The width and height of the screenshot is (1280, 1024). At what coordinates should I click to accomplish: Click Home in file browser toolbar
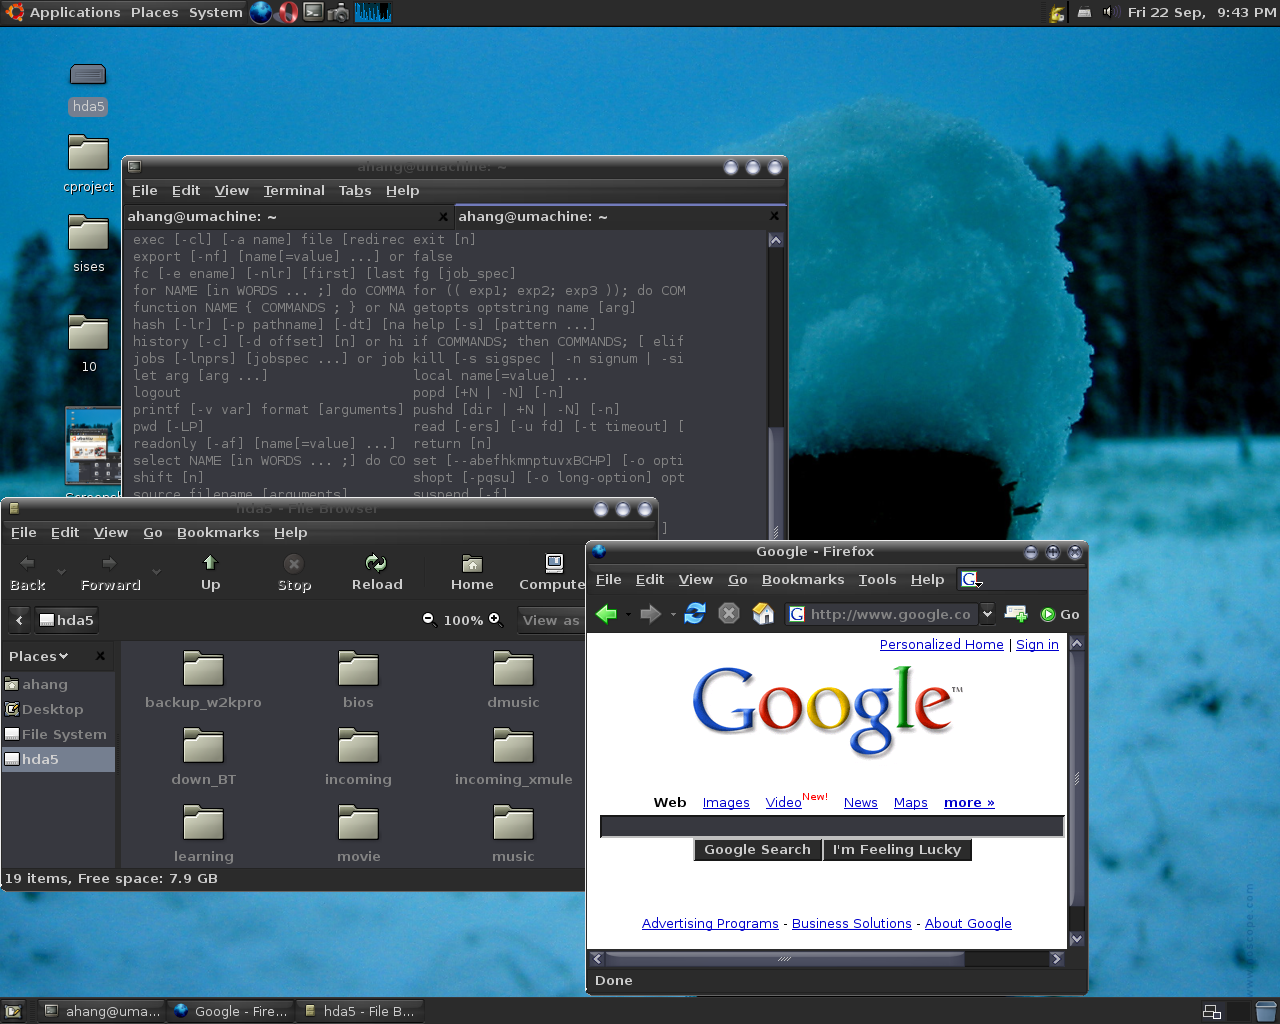[472, 573]
